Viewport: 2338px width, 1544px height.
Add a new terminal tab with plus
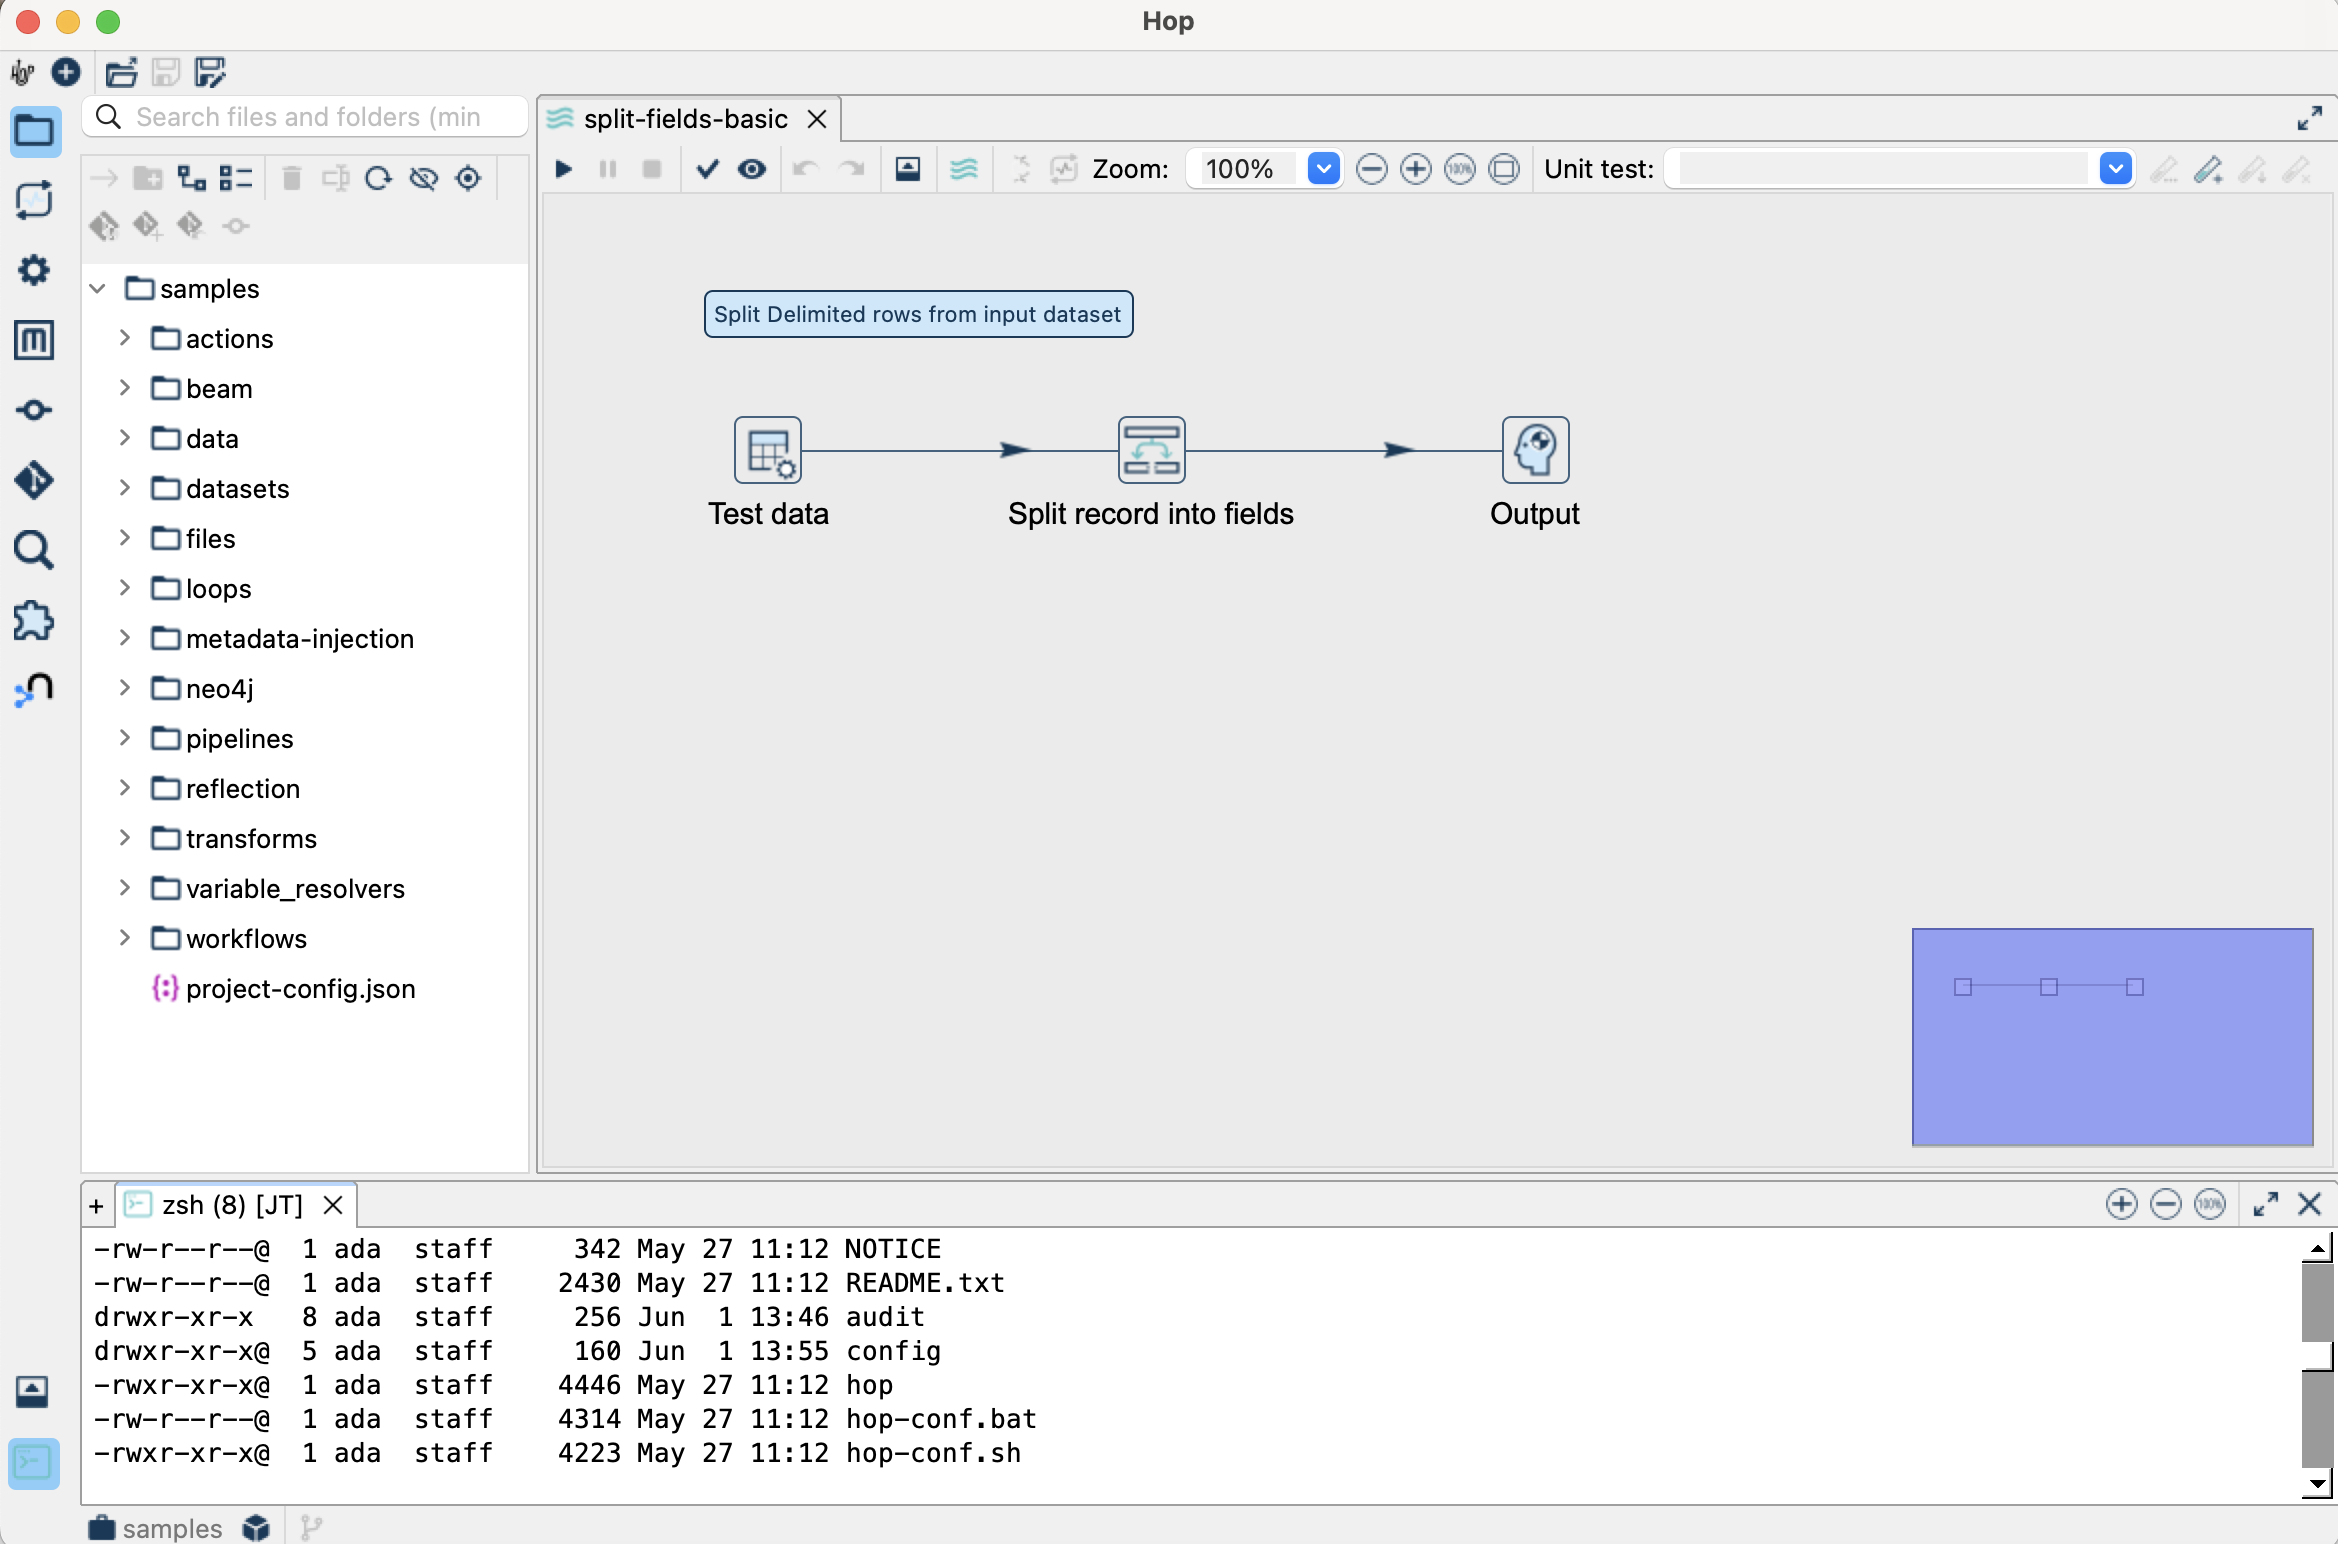pos(96,1206)
